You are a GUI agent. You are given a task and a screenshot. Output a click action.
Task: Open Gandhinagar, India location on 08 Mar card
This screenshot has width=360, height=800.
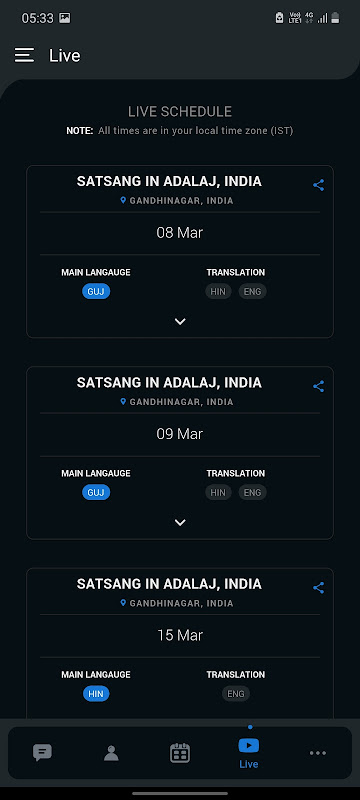pyautogui.click(x=176, y=201)
